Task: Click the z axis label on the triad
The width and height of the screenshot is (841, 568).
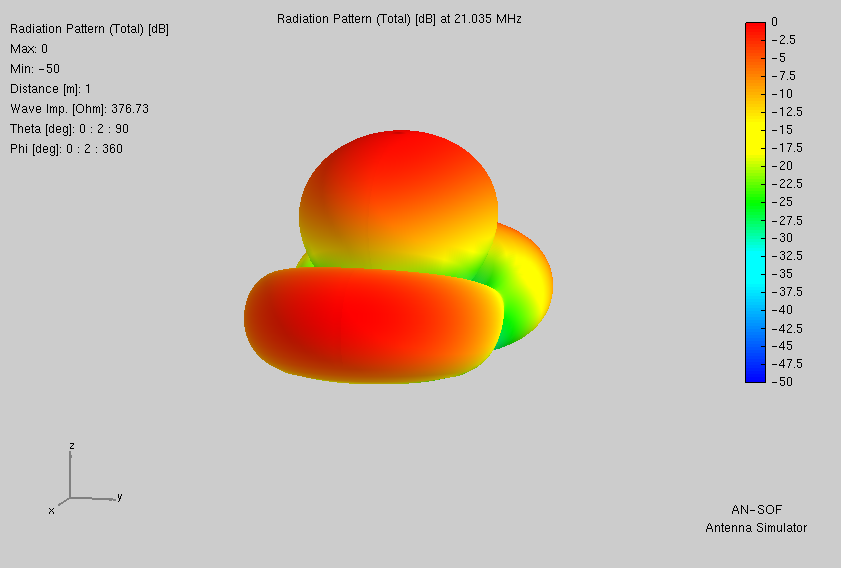Action: [x=72, y=446]
